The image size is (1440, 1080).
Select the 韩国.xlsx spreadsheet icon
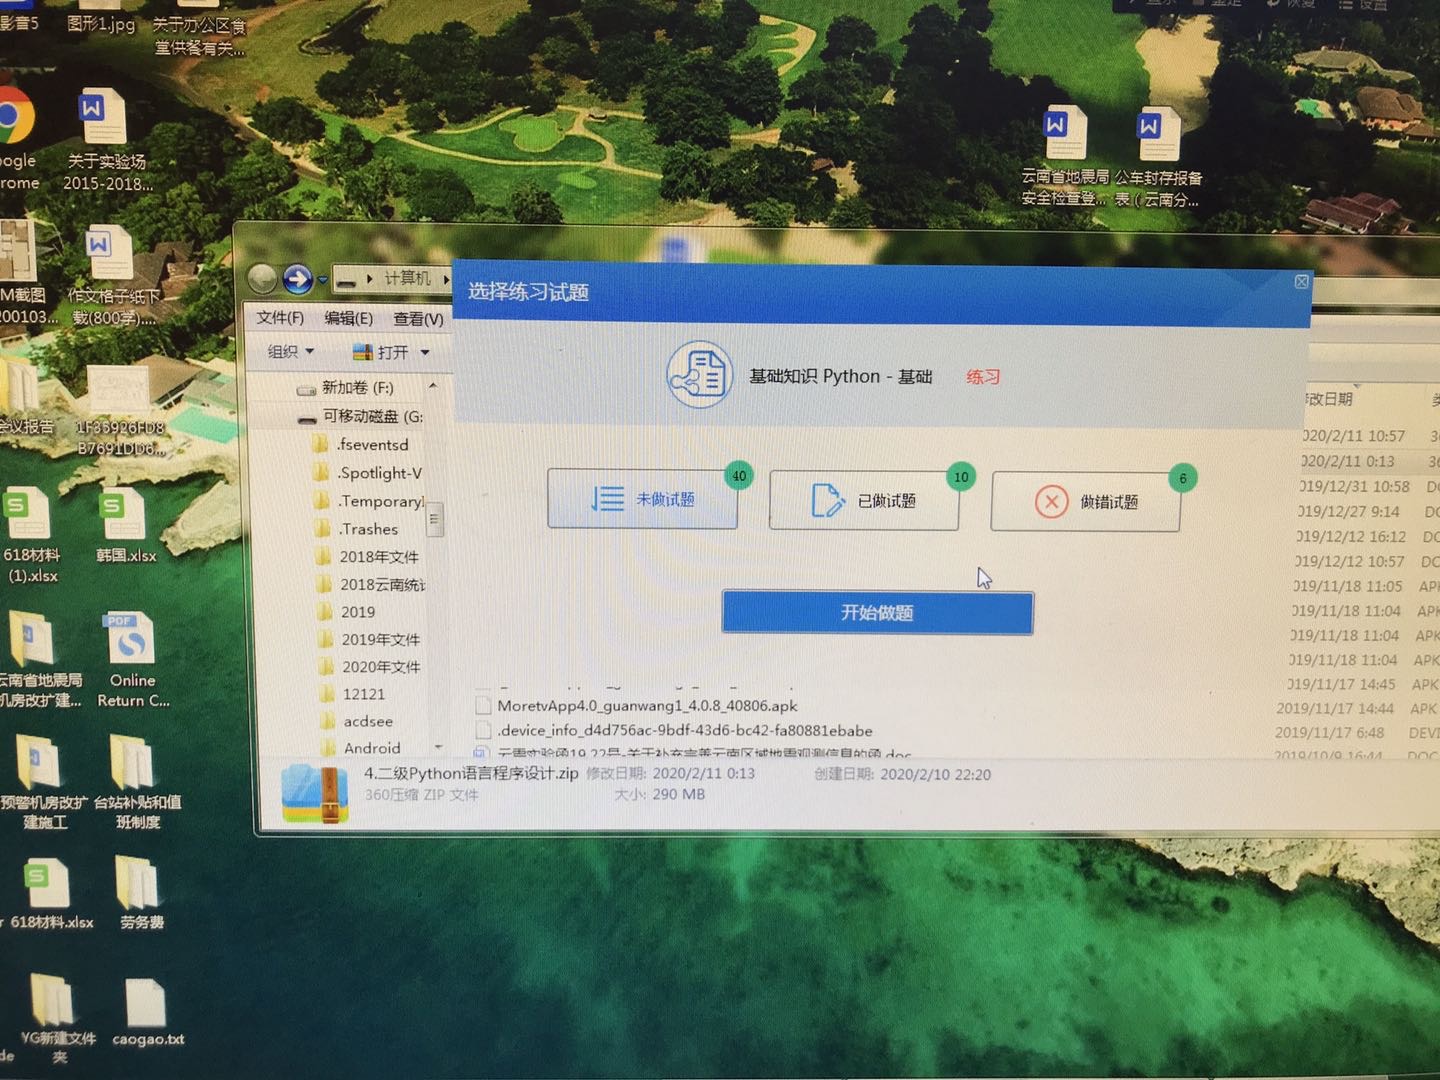[x=123, y=515]
